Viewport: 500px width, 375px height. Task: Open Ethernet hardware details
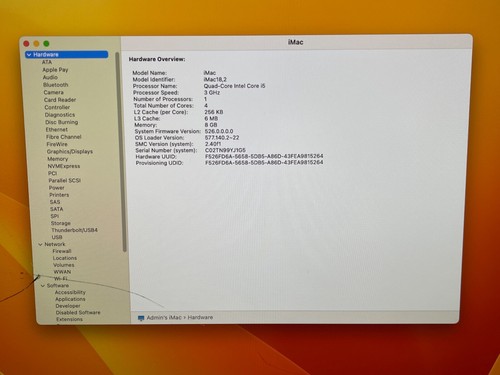[57, 129]
